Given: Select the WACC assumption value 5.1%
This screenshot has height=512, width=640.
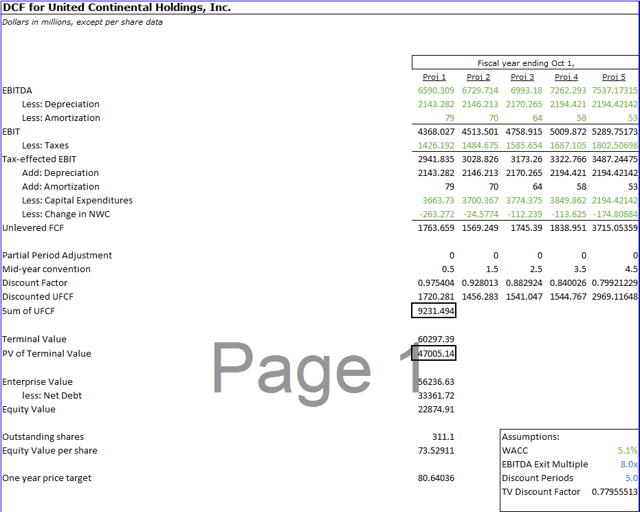Looking at the screenshot, I should point(627,451).
